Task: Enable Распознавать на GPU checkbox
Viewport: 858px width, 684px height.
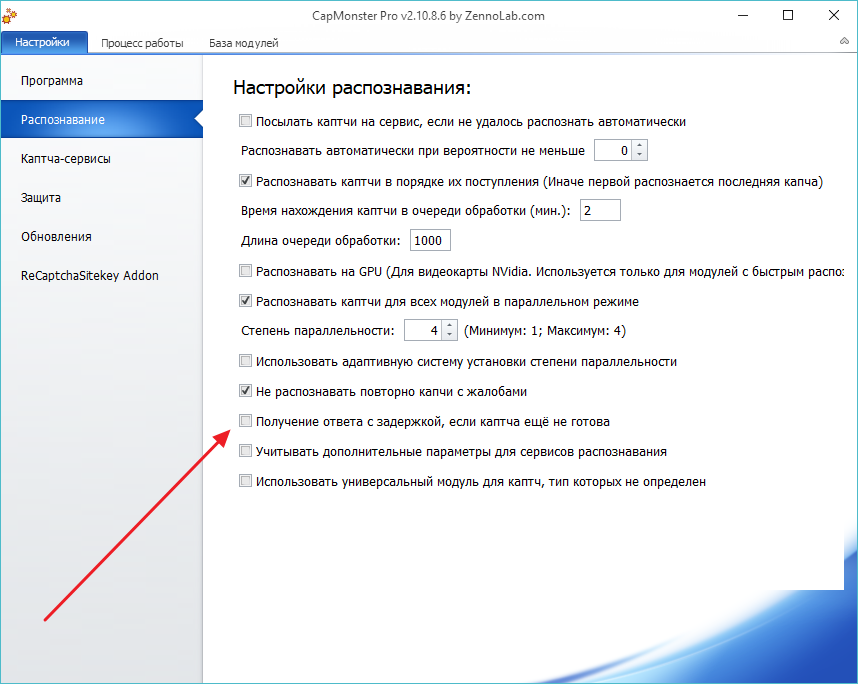Action: 245,270
